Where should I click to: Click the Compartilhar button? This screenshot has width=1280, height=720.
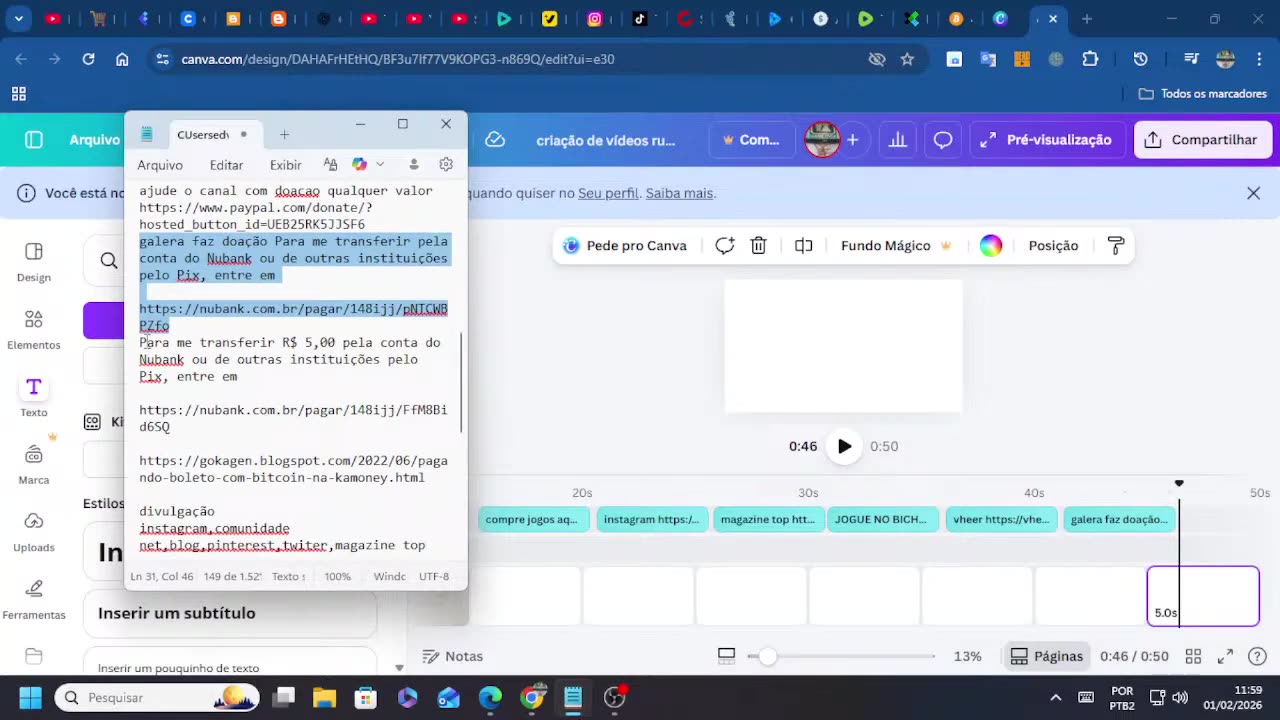coord(1202,140)
